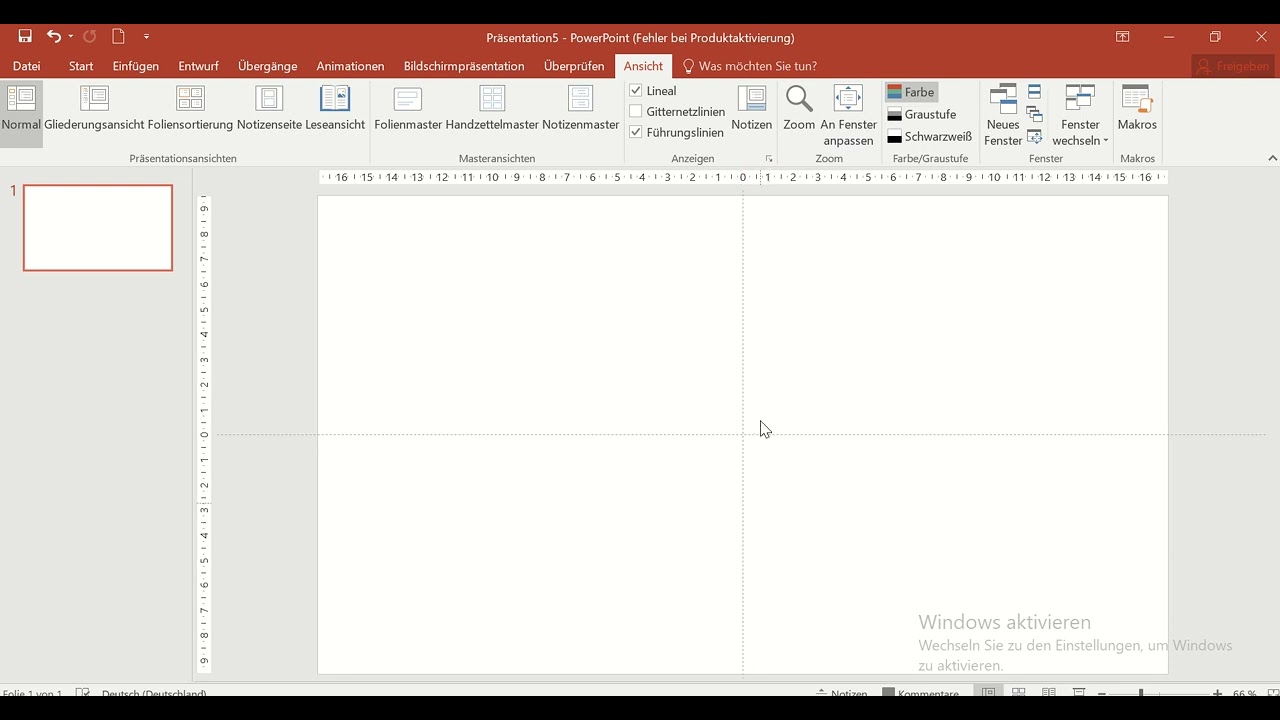1280x720 pixels.
Task: Switch to the Start tab
Action: click(81, 66)
